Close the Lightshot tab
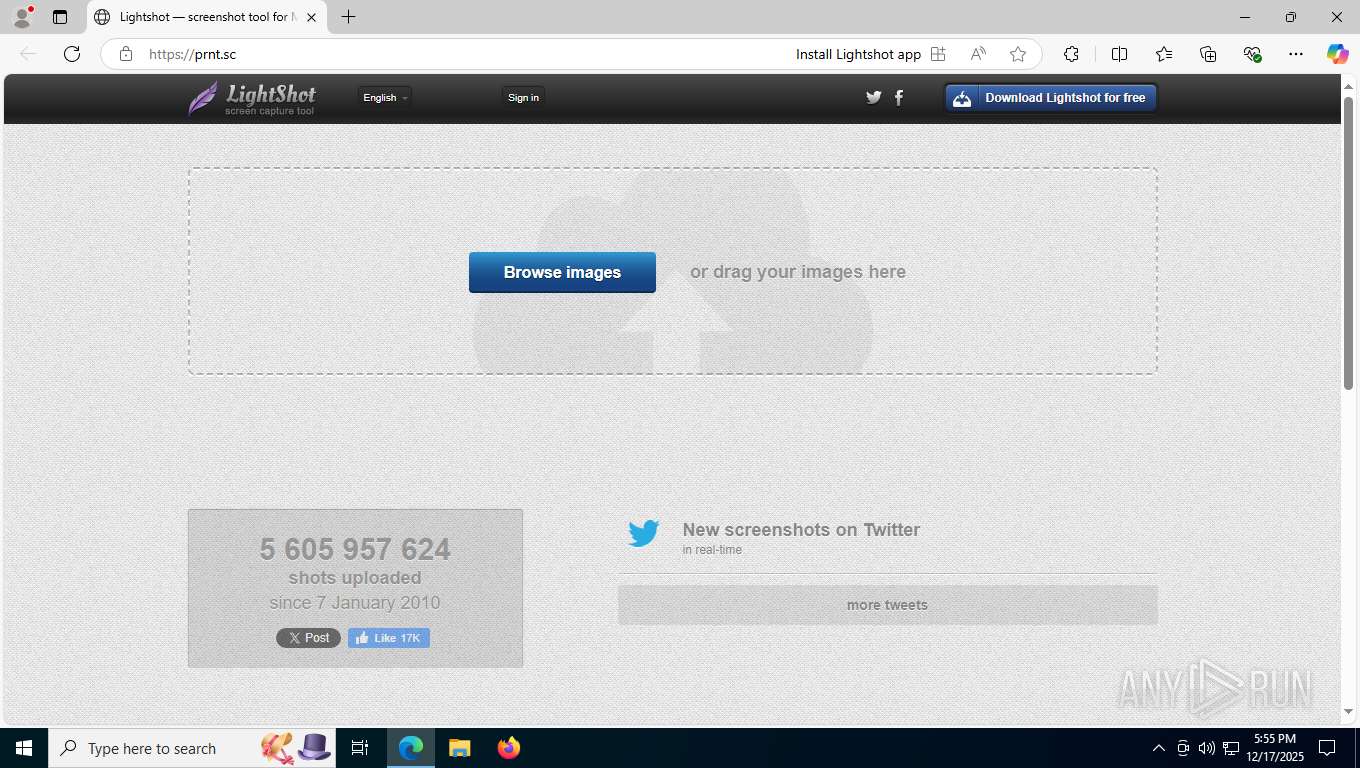 pyautogui.click(x=311, y=17)
